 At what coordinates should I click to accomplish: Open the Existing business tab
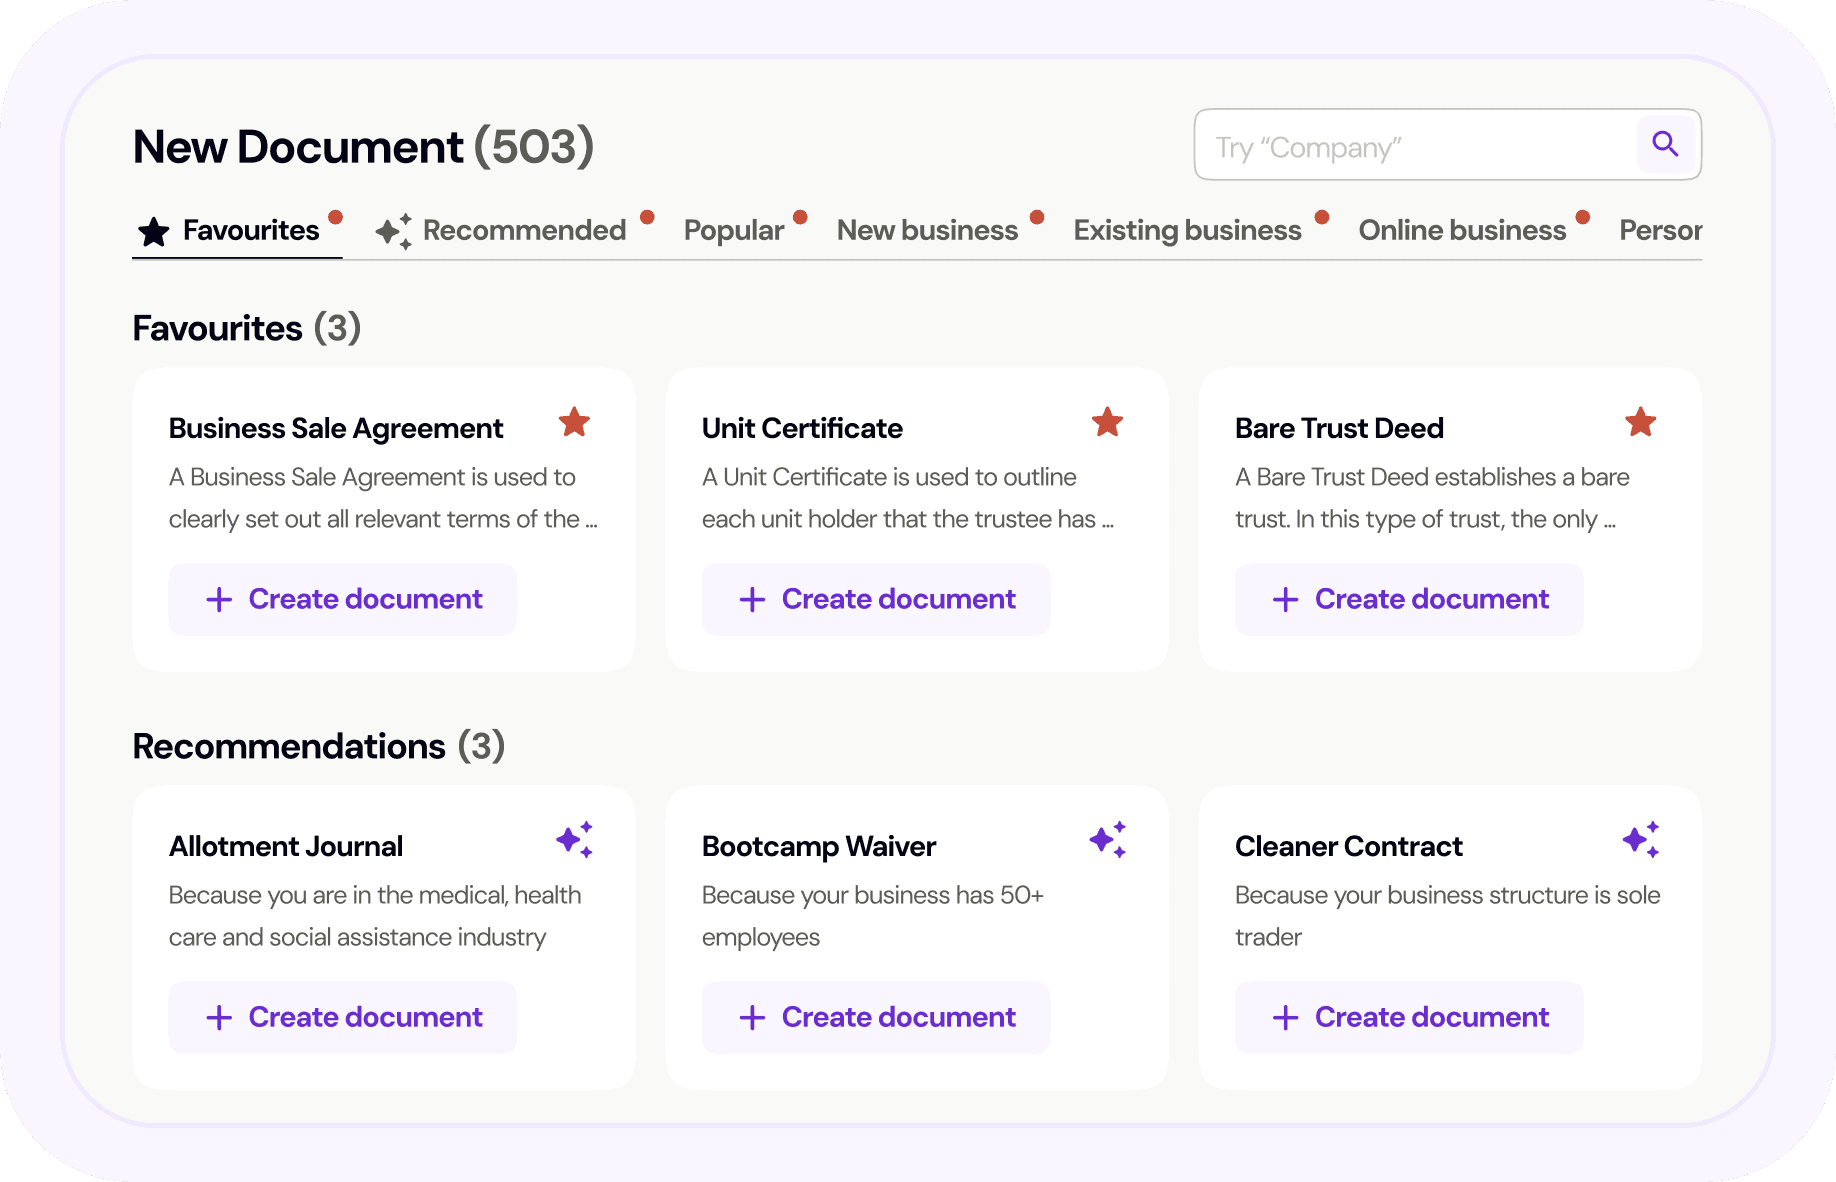click(1187, 231)
